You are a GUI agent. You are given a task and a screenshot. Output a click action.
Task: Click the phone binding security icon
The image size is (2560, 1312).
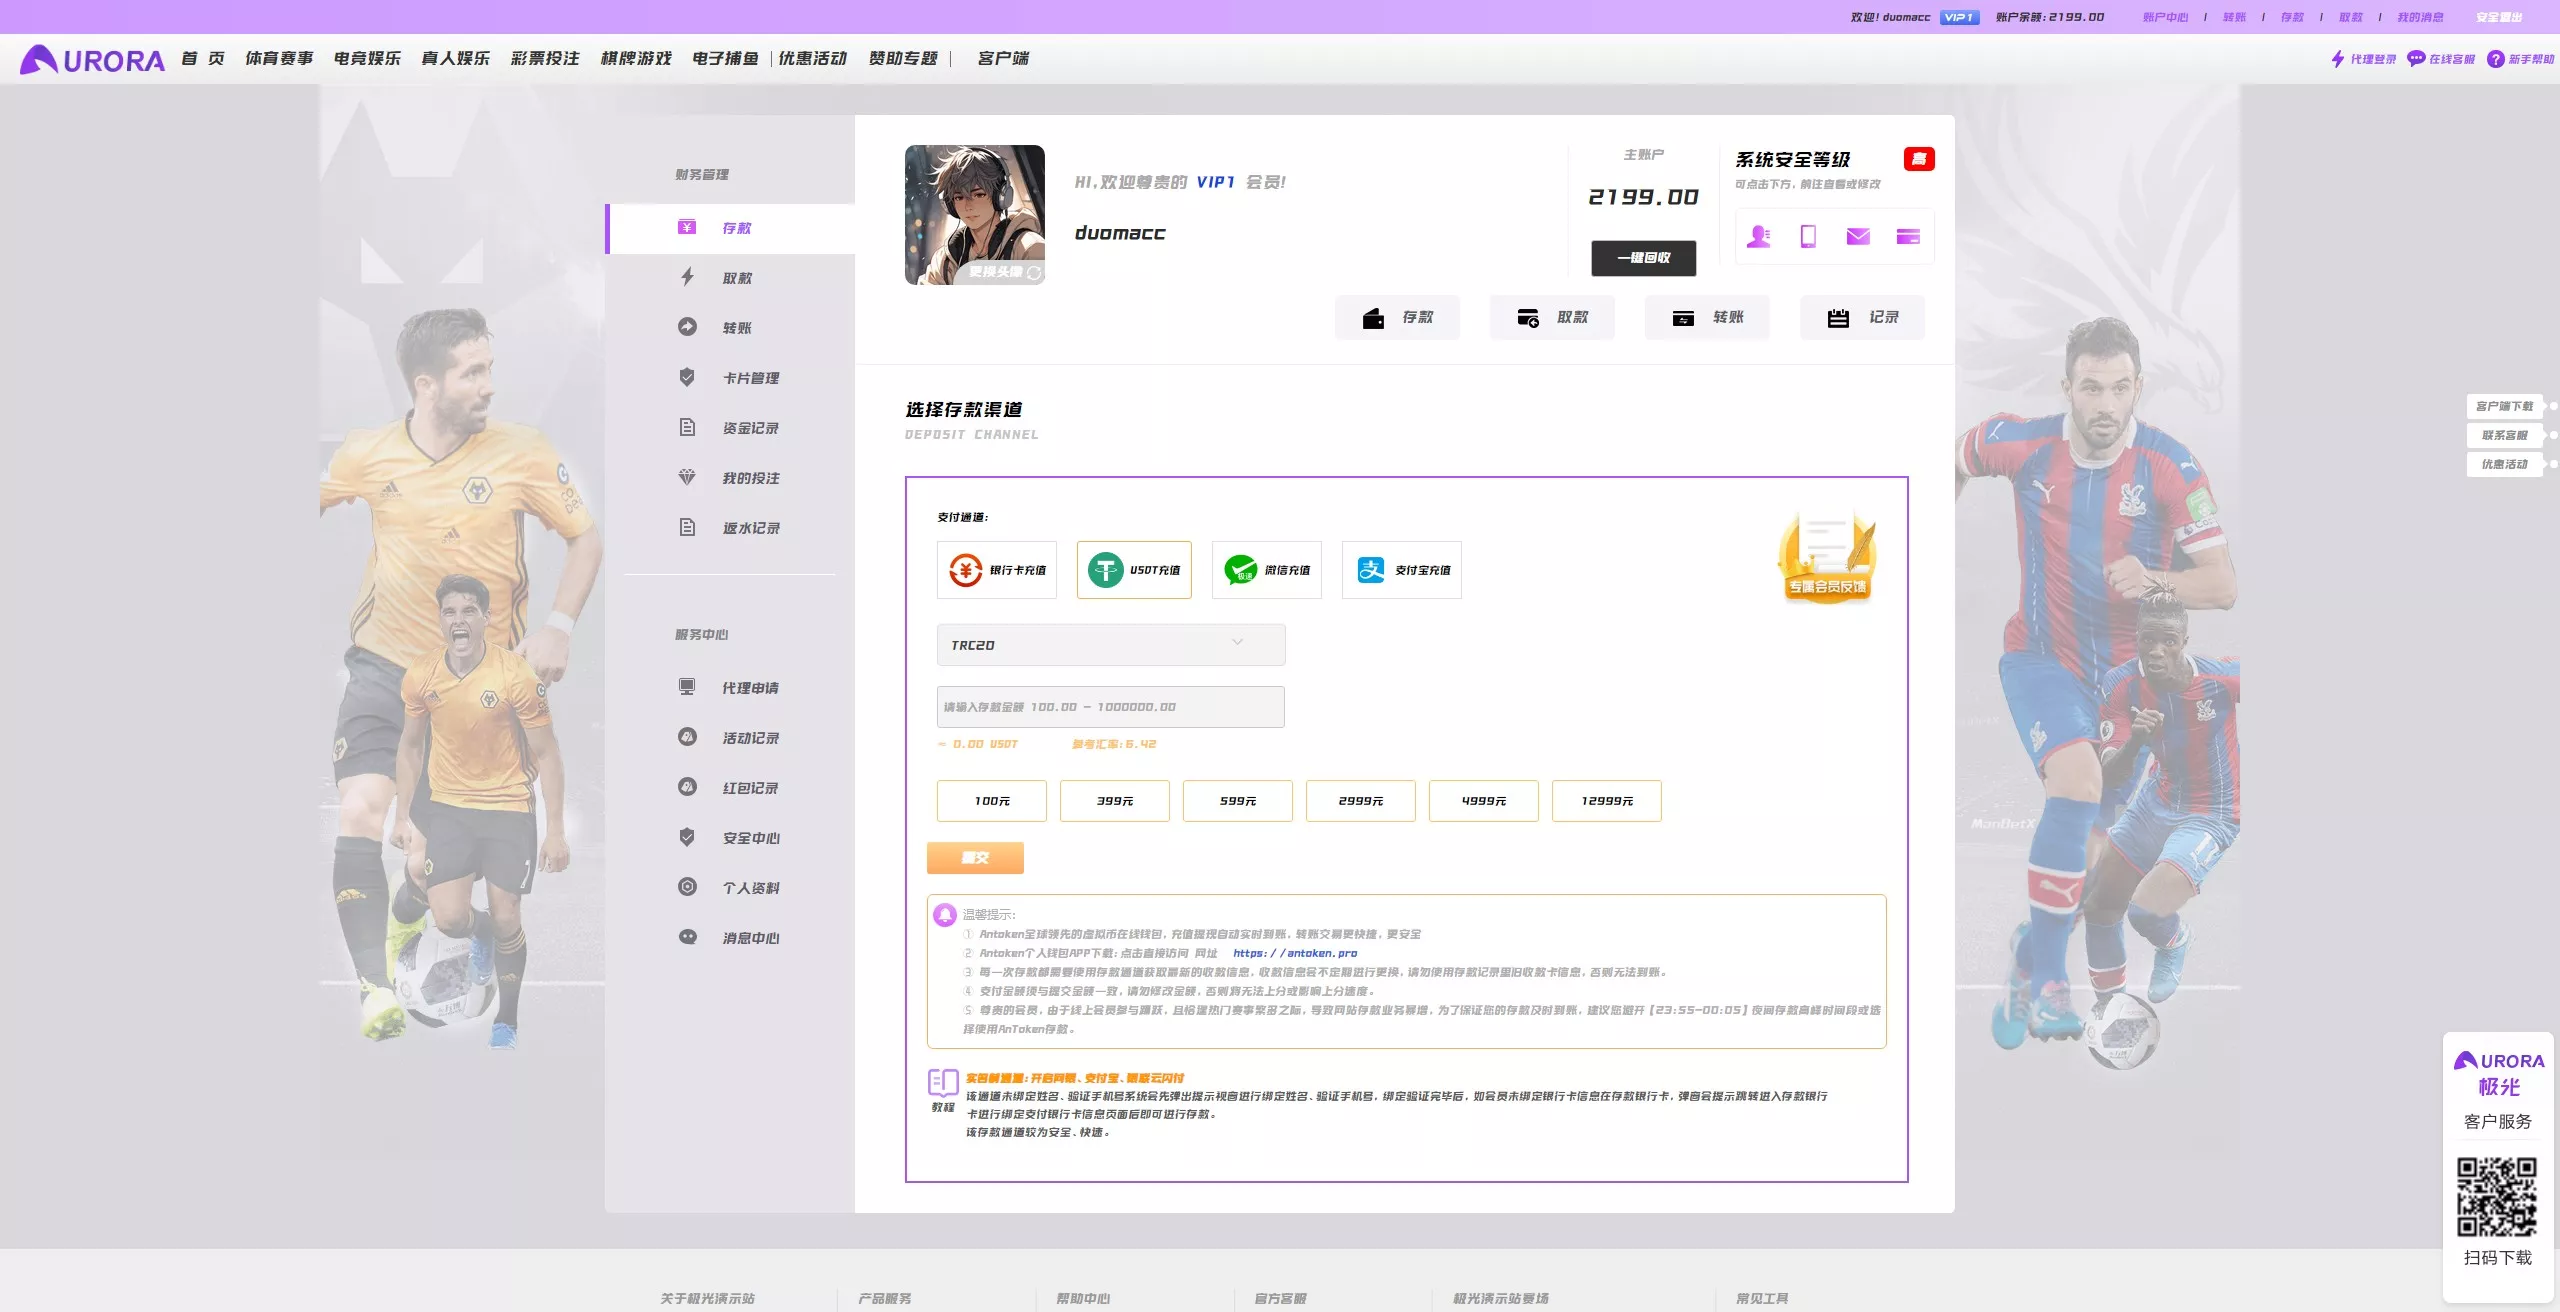coord(1808,236)
